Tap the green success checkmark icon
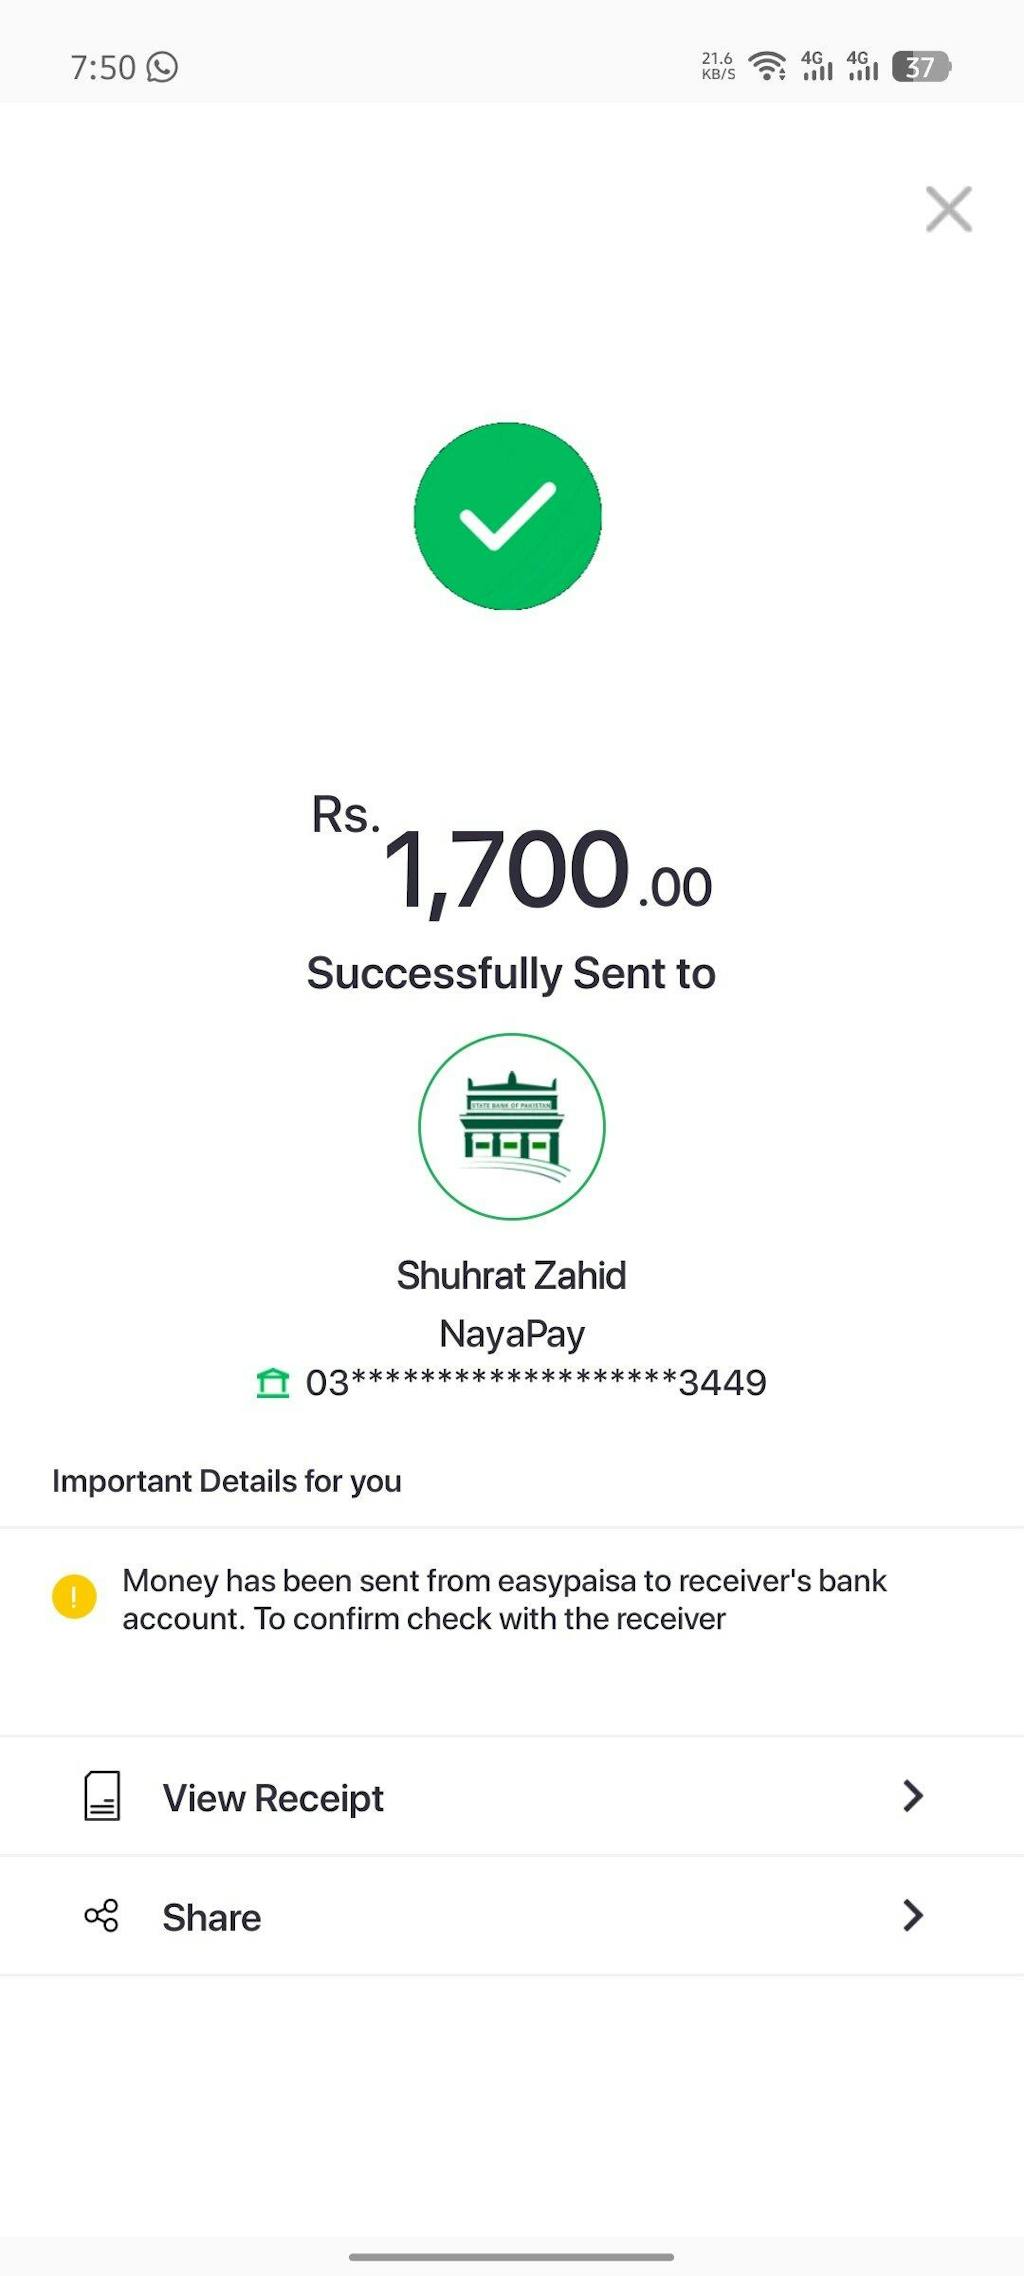 point(508,516)
